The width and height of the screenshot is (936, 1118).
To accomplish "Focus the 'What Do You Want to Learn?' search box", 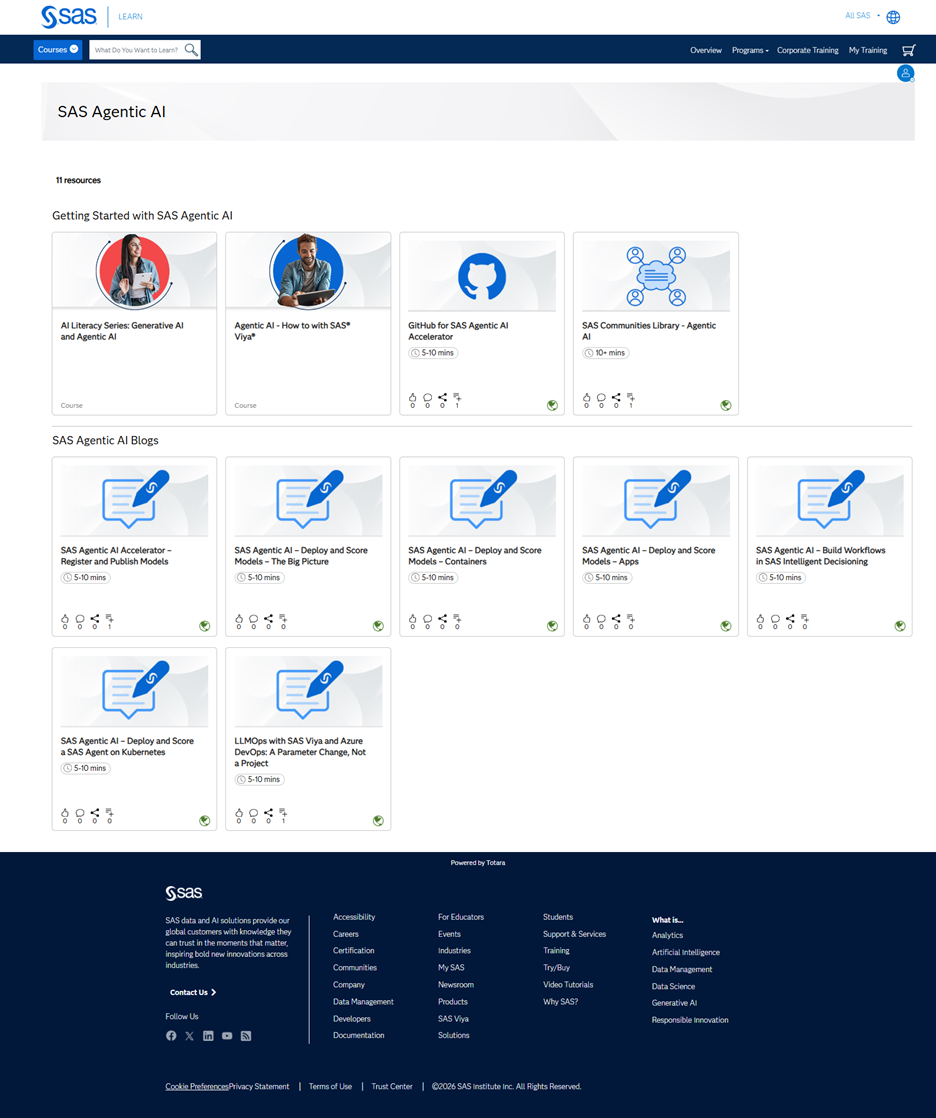I will pyautogui.click(x=136, y=50).
